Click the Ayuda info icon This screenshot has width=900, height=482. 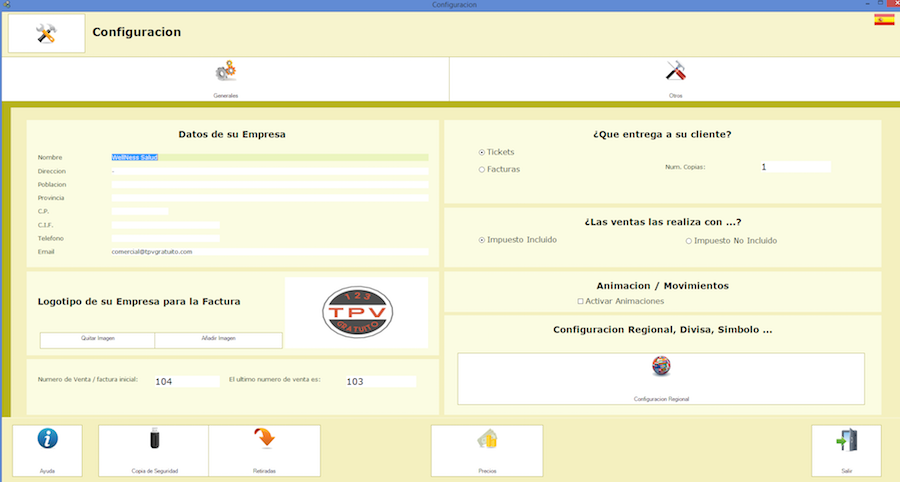pyautogui.click(x=47, y=441)
